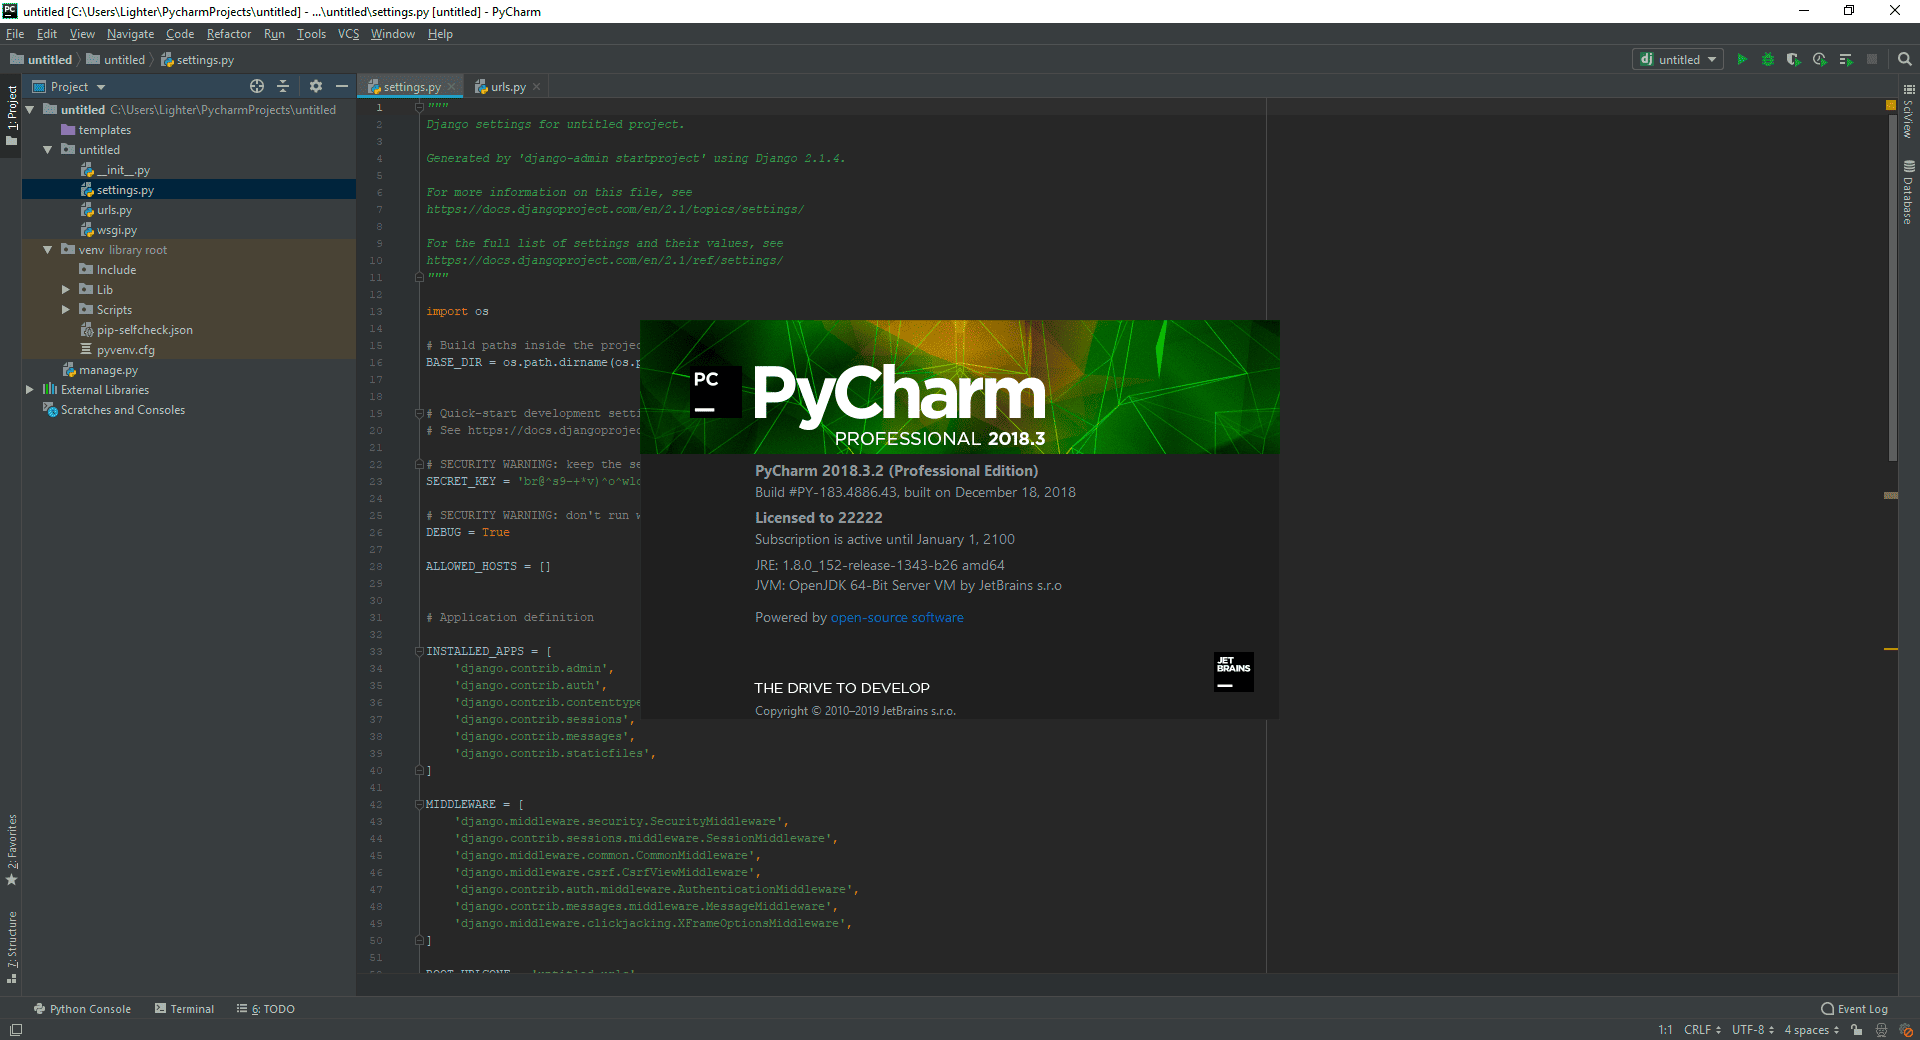Expand External Libraries node
Screen dimensions: 1920x1040
pyautogui.click(x=30, y=390)
